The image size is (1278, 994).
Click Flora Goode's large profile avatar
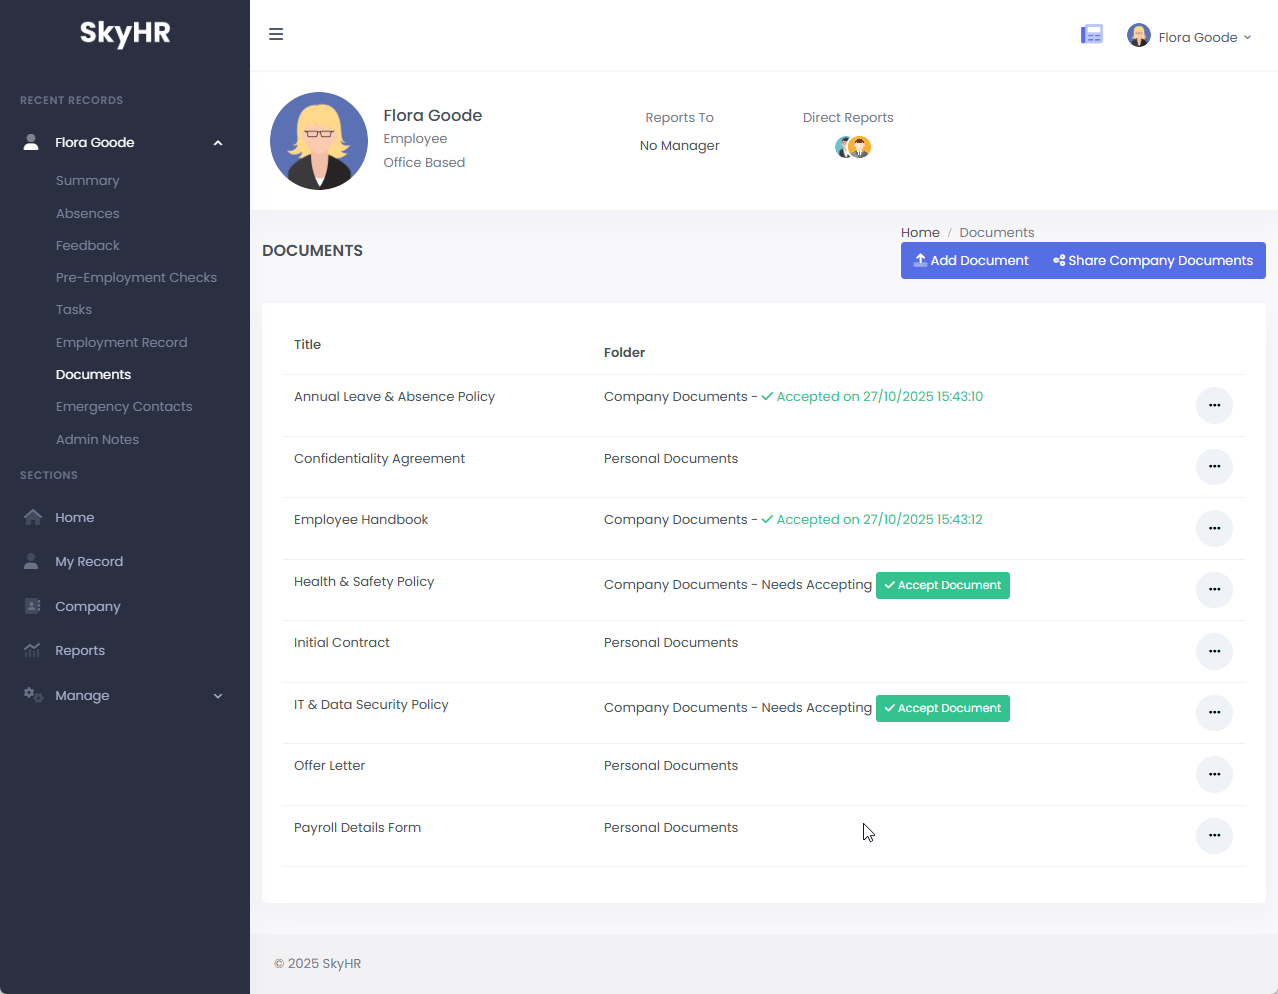pos(319,141)
